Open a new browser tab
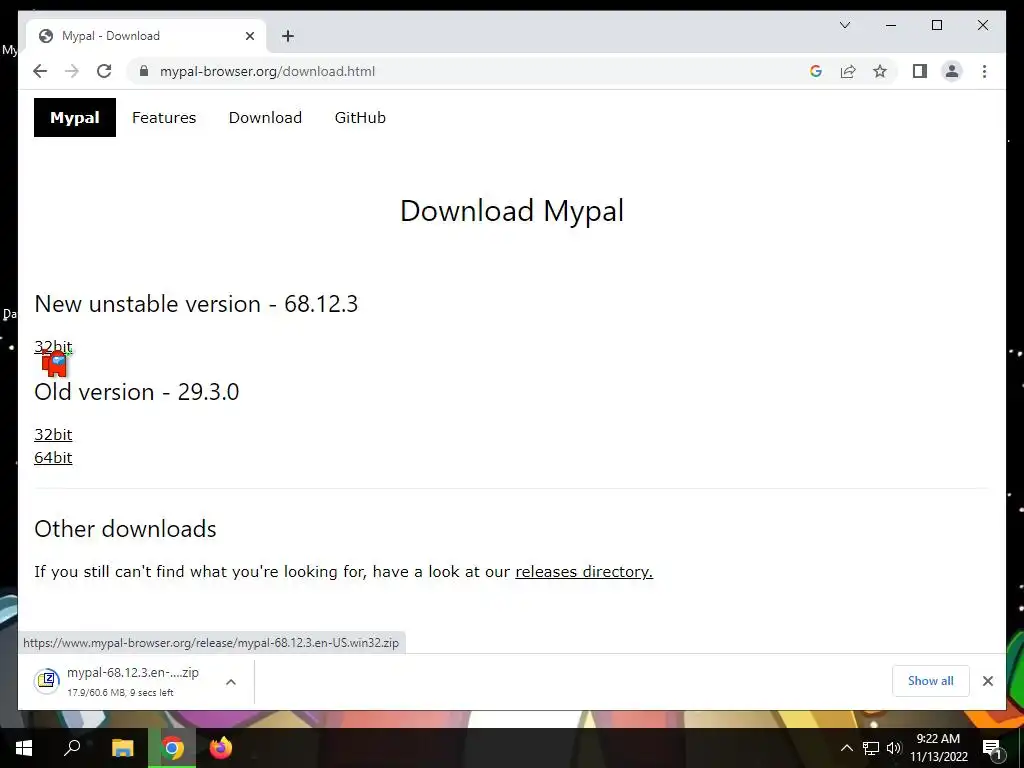 click(288, 36)
